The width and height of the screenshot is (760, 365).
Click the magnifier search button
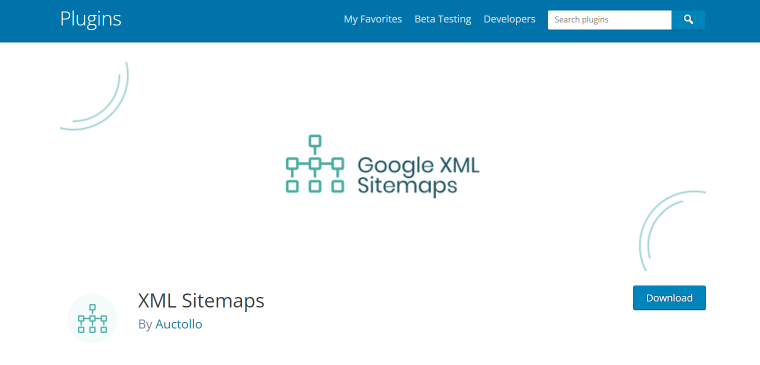click(x=688, y=20)
